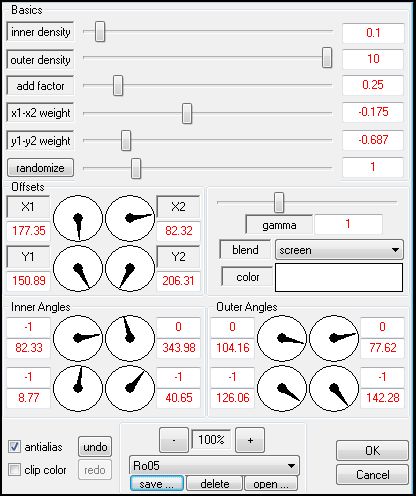
Task: Click the inner angle dial showing 40.65
Action: 130,388
